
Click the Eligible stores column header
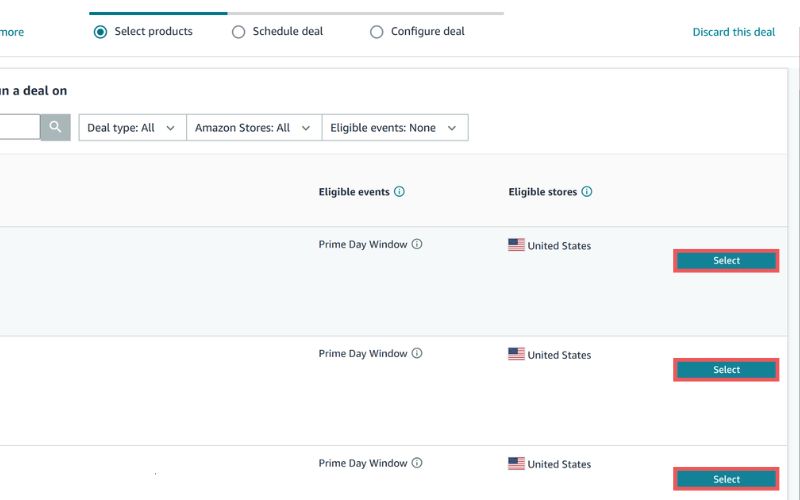click(542, 192)
